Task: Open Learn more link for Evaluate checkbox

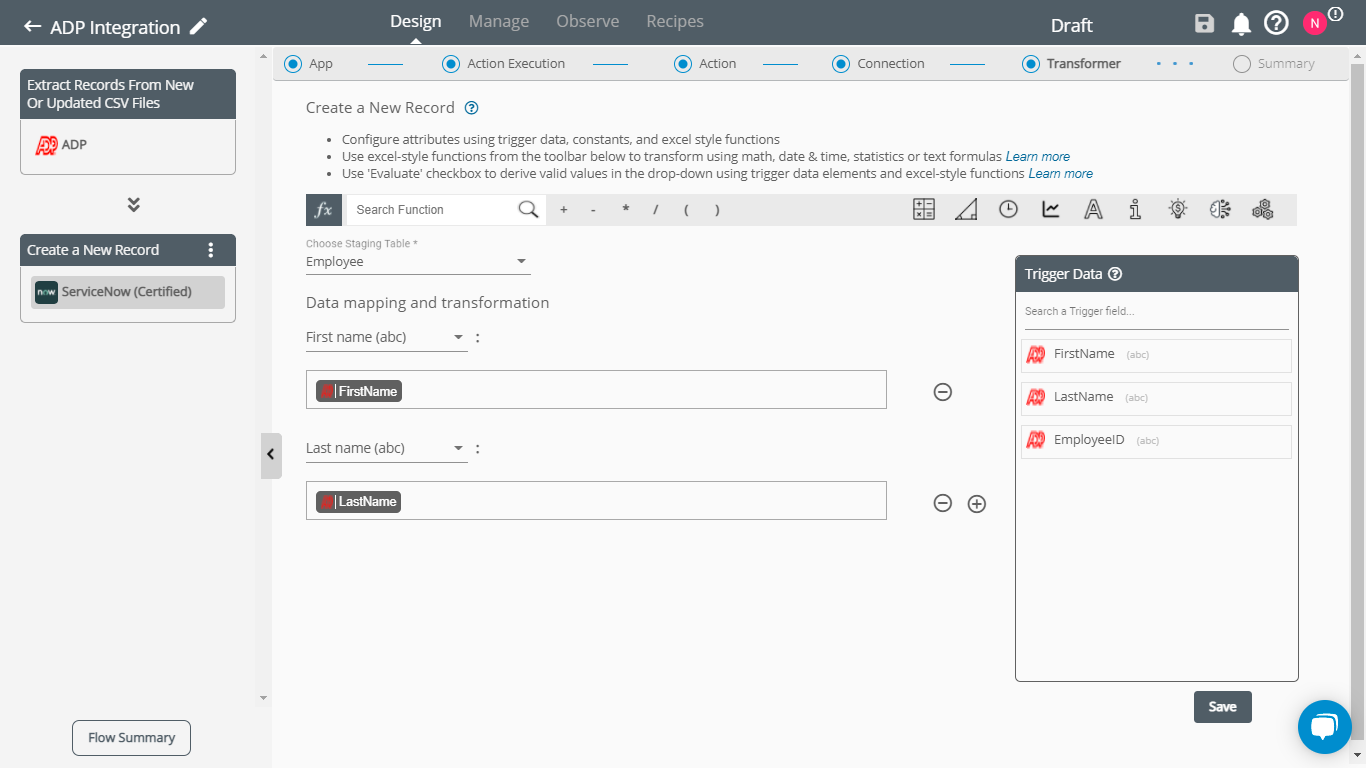Action: point(1061,174)
